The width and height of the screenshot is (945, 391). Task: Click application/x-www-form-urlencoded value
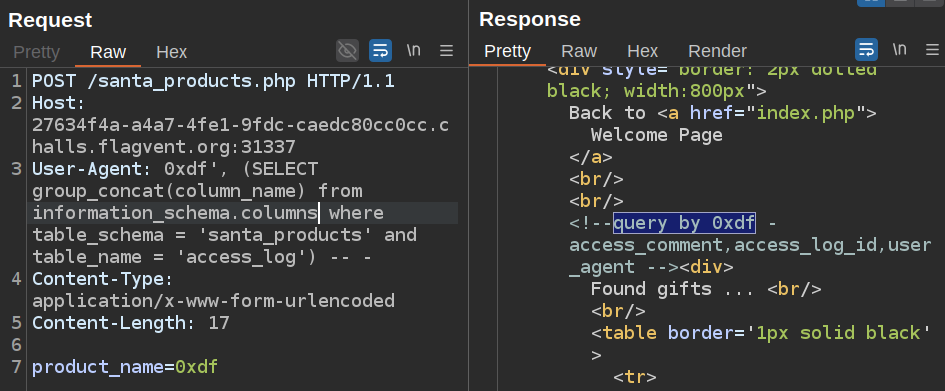pyautogui.click(x=213, y=301)
